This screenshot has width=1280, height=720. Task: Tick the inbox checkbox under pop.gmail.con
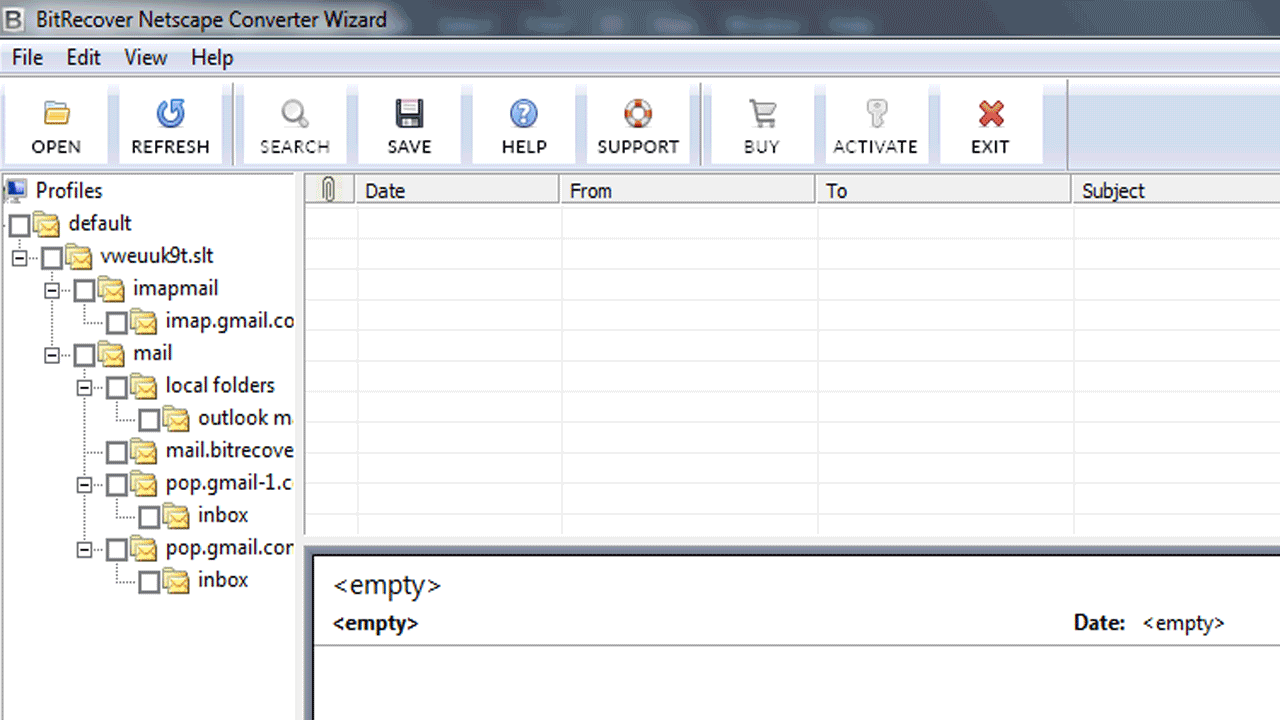[x=149, y=582]
